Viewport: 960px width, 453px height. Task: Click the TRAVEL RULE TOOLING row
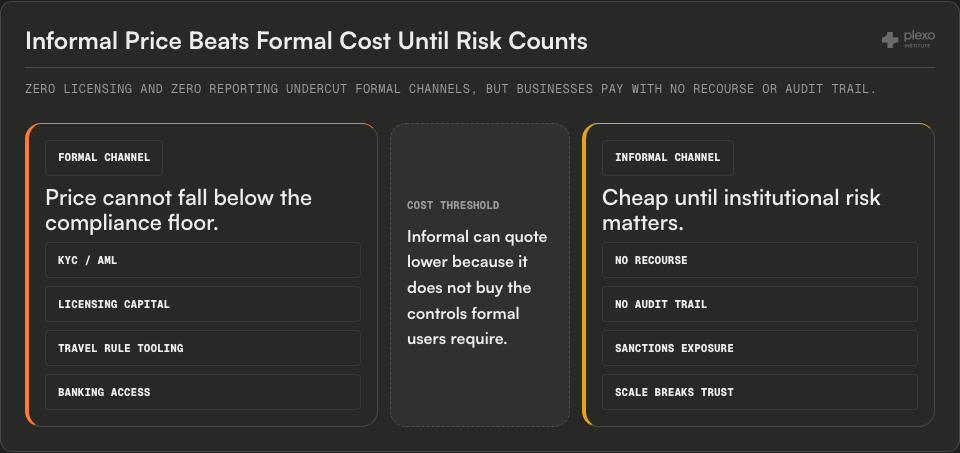click(x=203, y=348)
